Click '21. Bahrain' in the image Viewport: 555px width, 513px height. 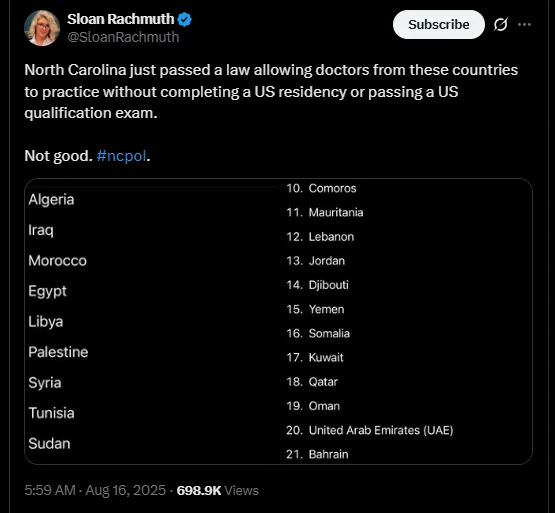coord(317,454)
